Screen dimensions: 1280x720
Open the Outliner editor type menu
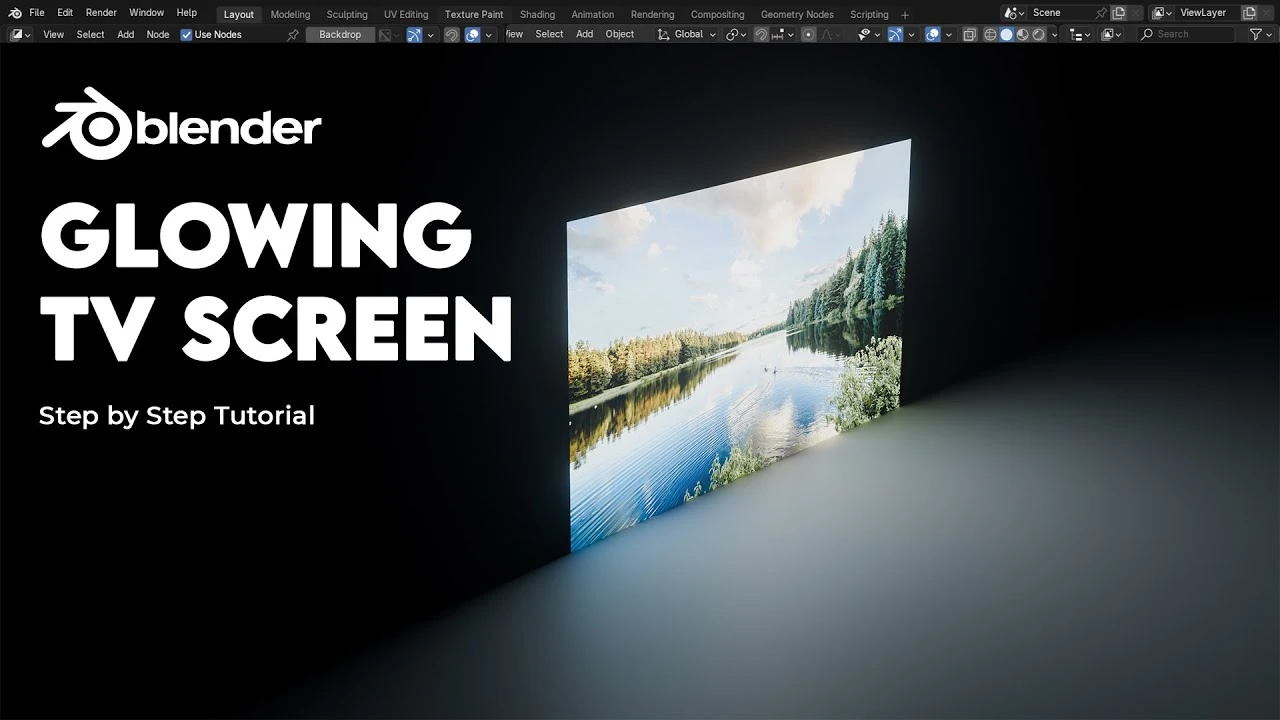(1080, 34)
